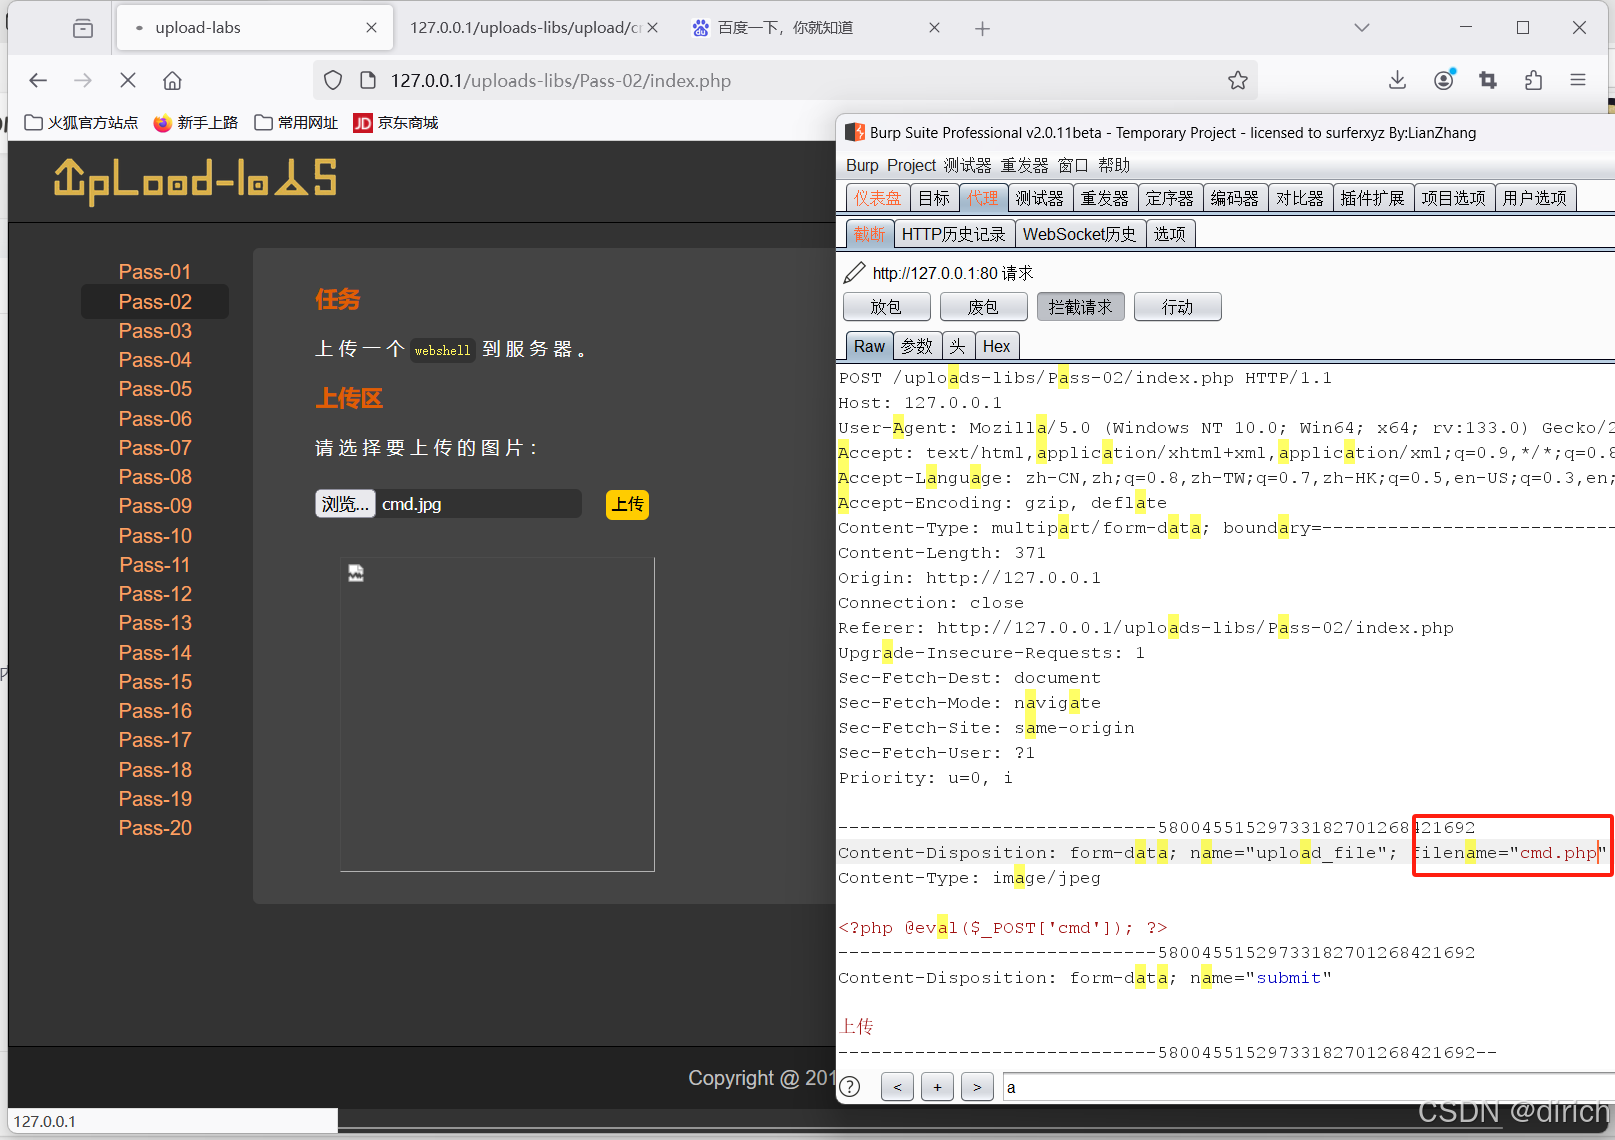
Task: Switch to the 用户选项 tab in Burp
Action: click(1535, 198)
